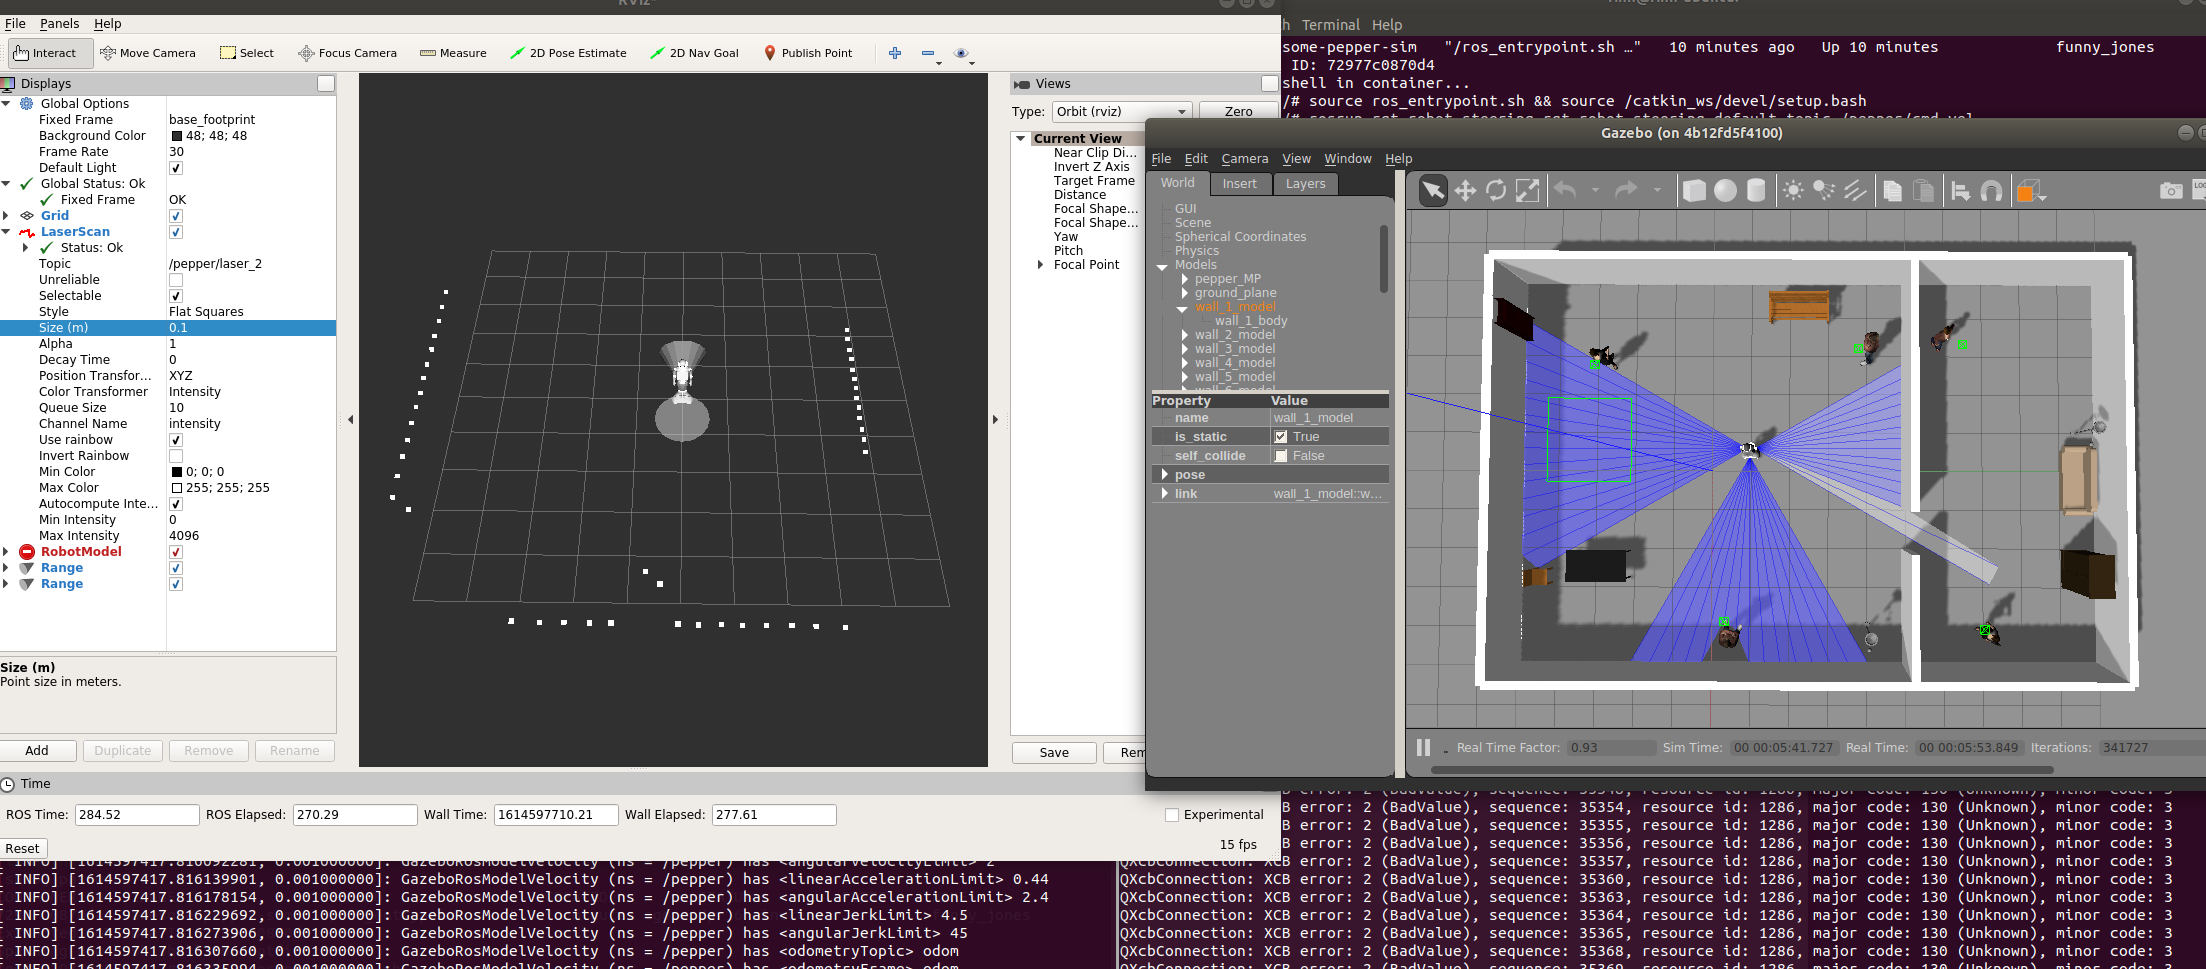Viewport: 2206px width, 969px height.
Task: Activate Publish Point tool
Action: [808, 53]
